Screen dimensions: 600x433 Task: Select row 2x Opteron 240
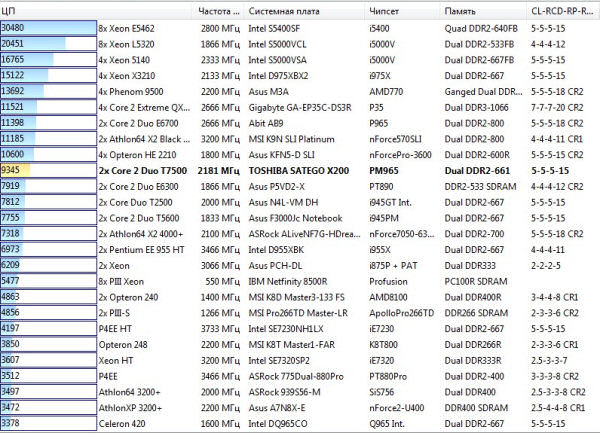300,297
